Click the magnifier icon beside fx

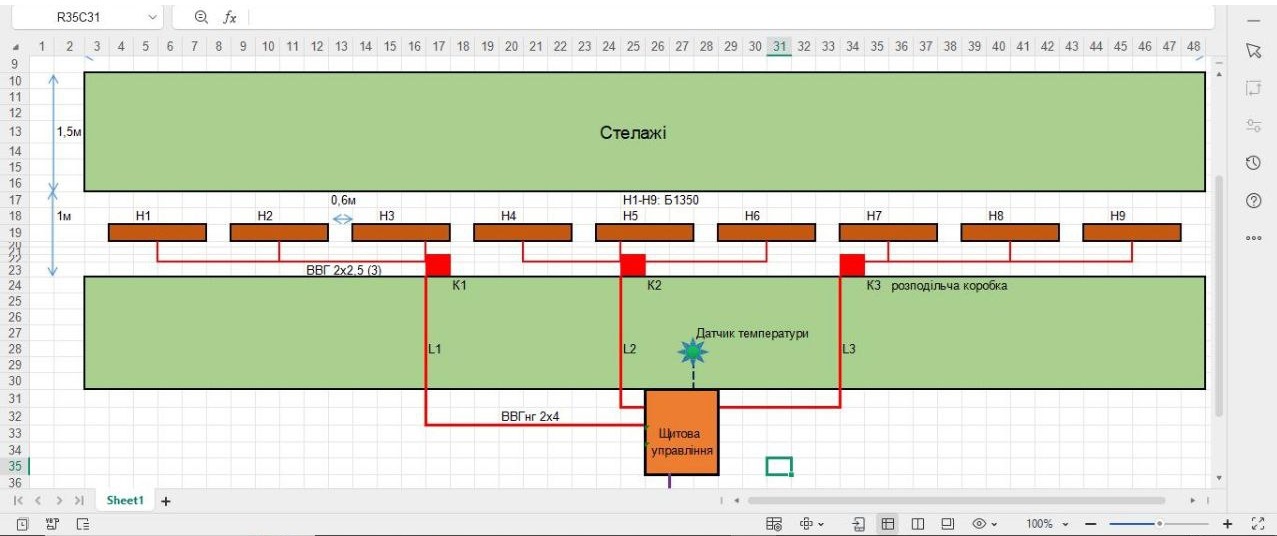(x=201, y=17)
